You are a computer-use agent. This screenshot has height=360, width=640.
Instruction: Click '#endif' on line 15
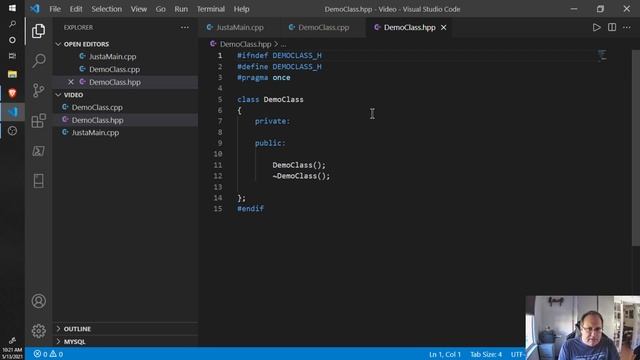[251, 209]
